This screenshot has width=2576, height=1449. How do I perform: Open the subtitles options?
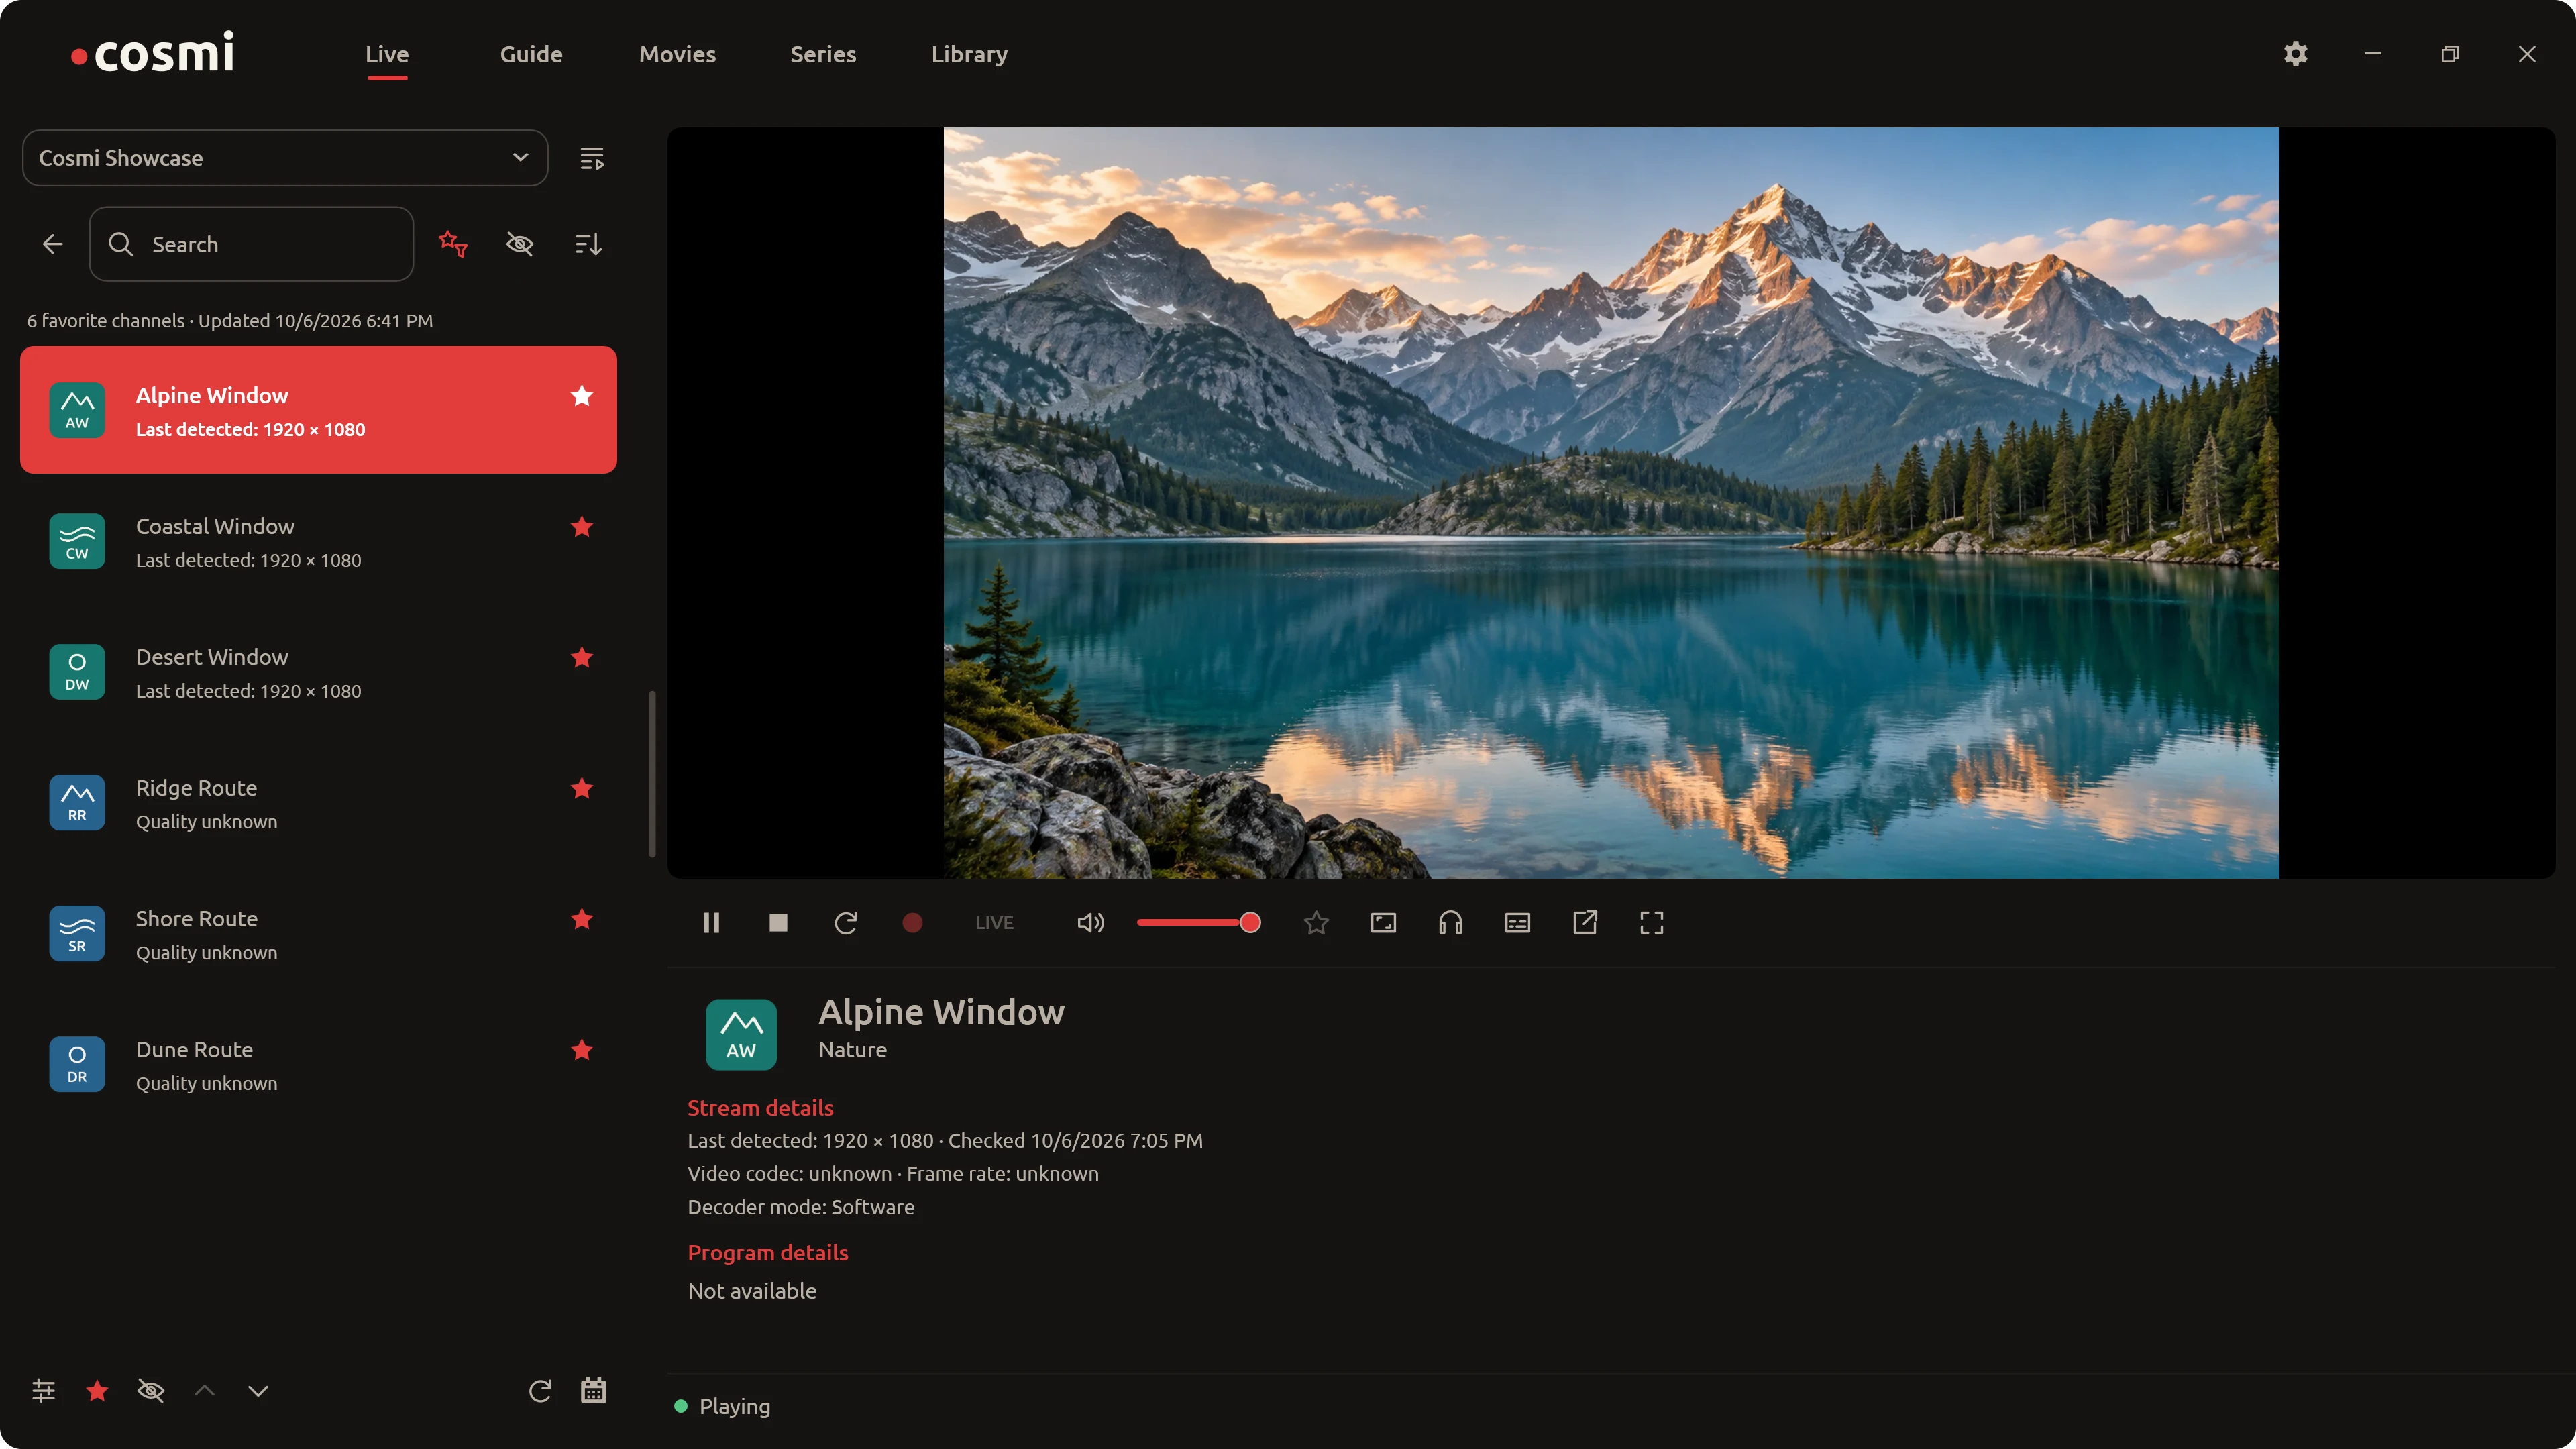pyautogui.click(x=1517, y=922)
